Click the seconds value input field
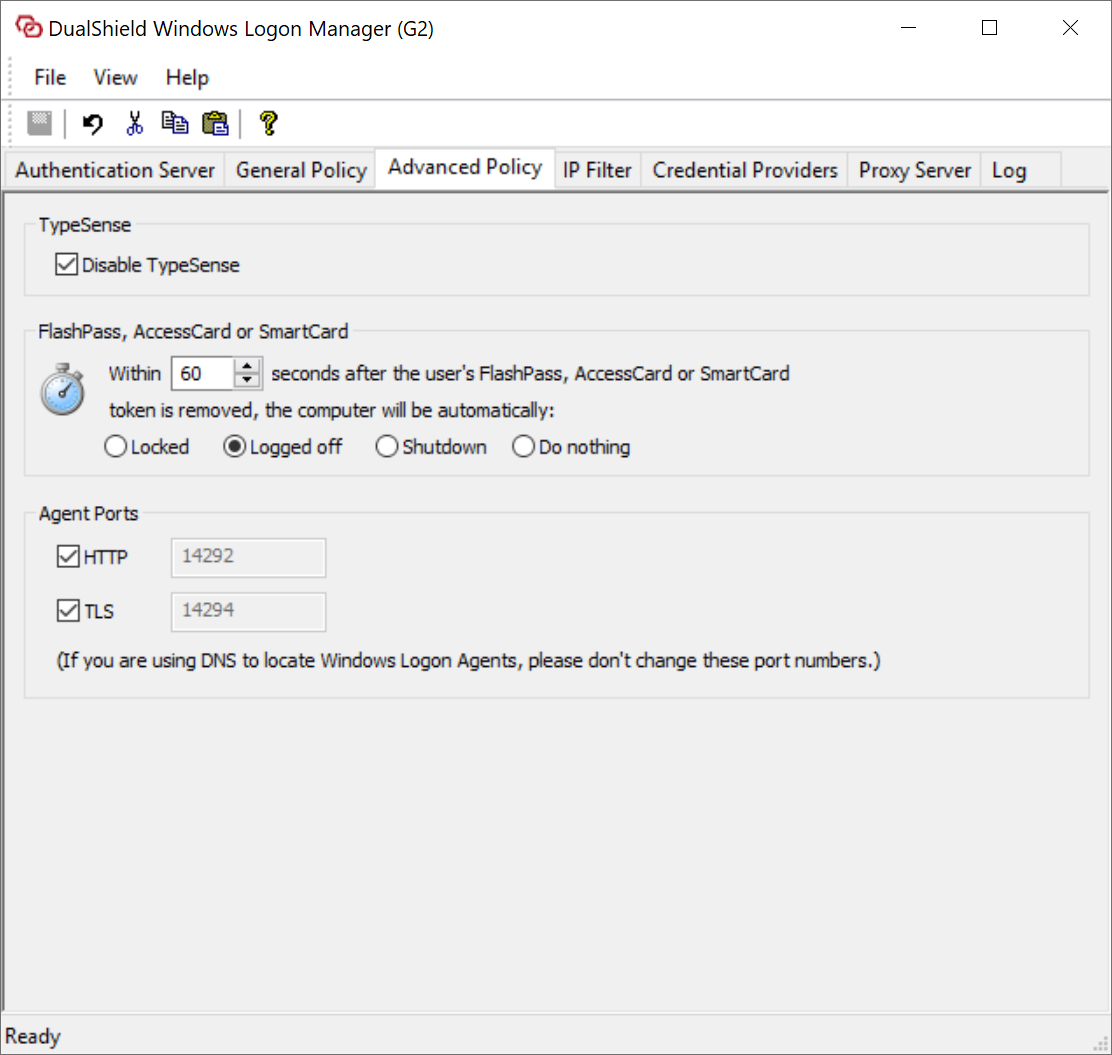Image resolution: width=1112 pixels, height=1055 pixels. [203, 374]
